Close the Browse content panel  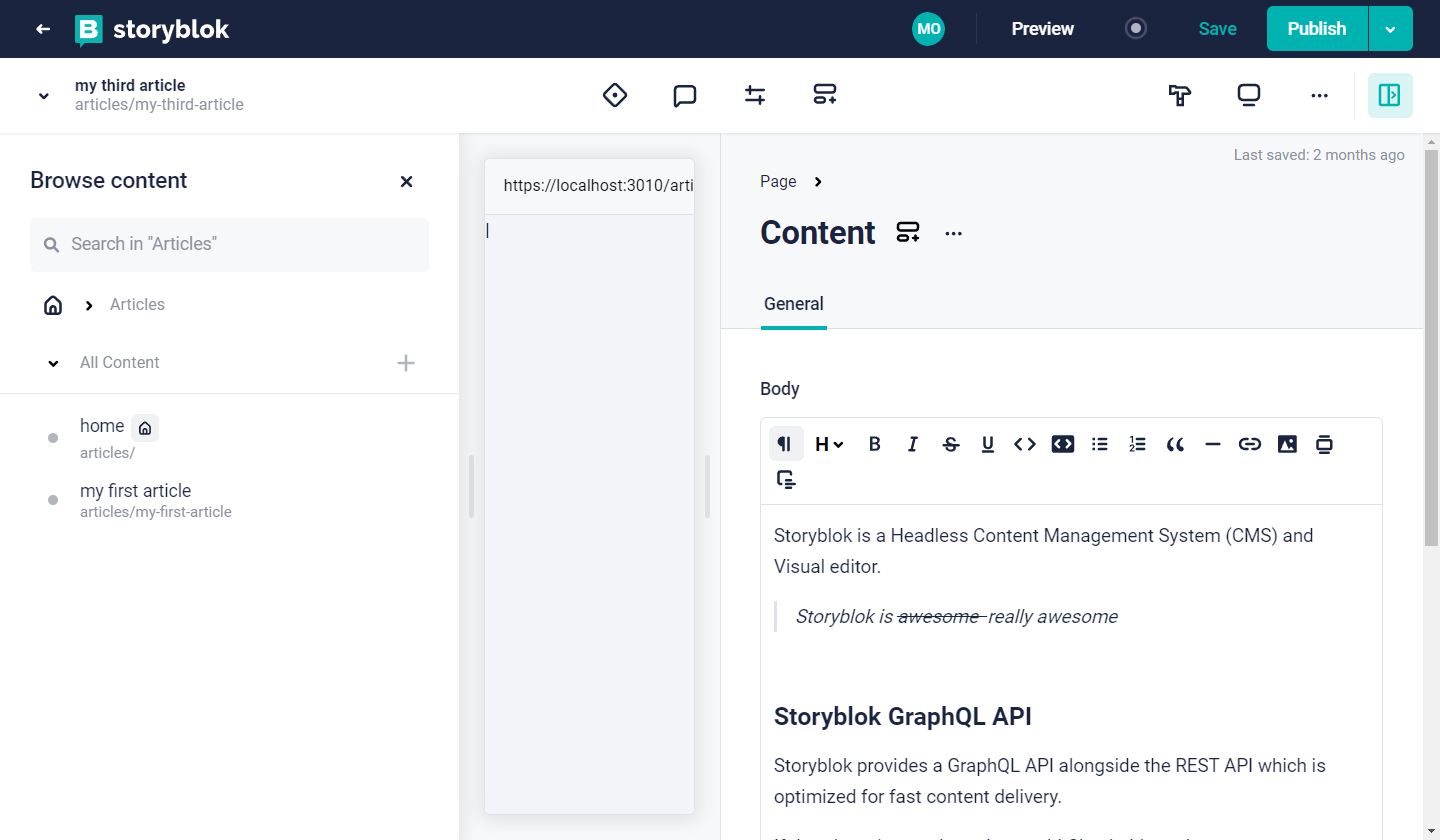click(406, 181)
